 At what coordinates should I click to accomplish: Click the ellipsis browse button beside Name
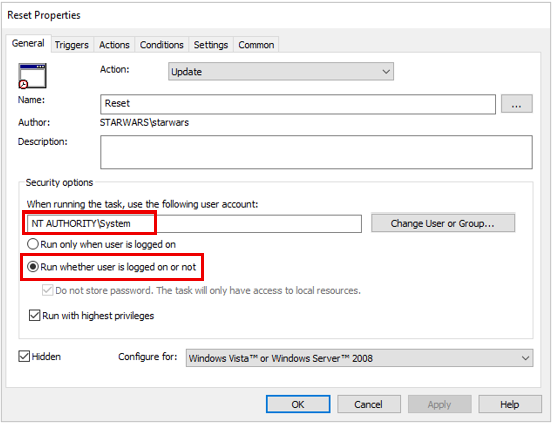(x=516, y=104)
